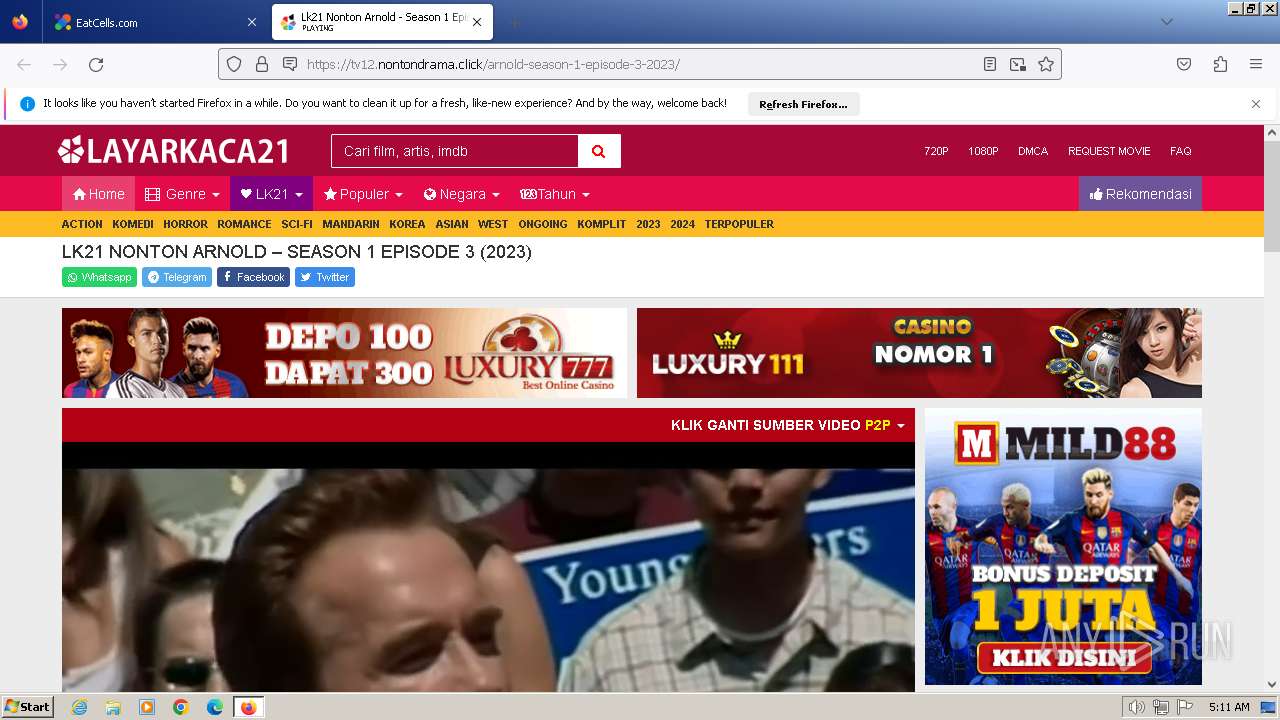
Task: Select ROMANCE category in yellow bar
Action: (x=244, y=224)
